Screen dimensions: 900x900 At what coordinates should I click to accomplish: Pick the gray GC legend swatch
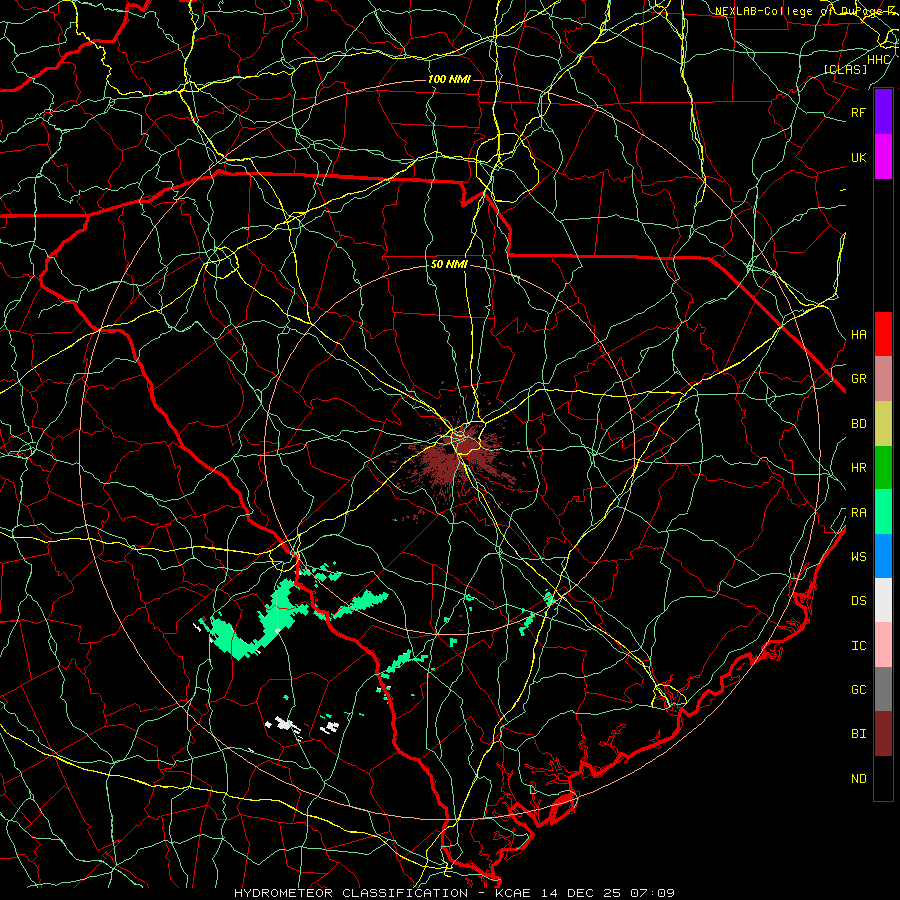point(883,689)
